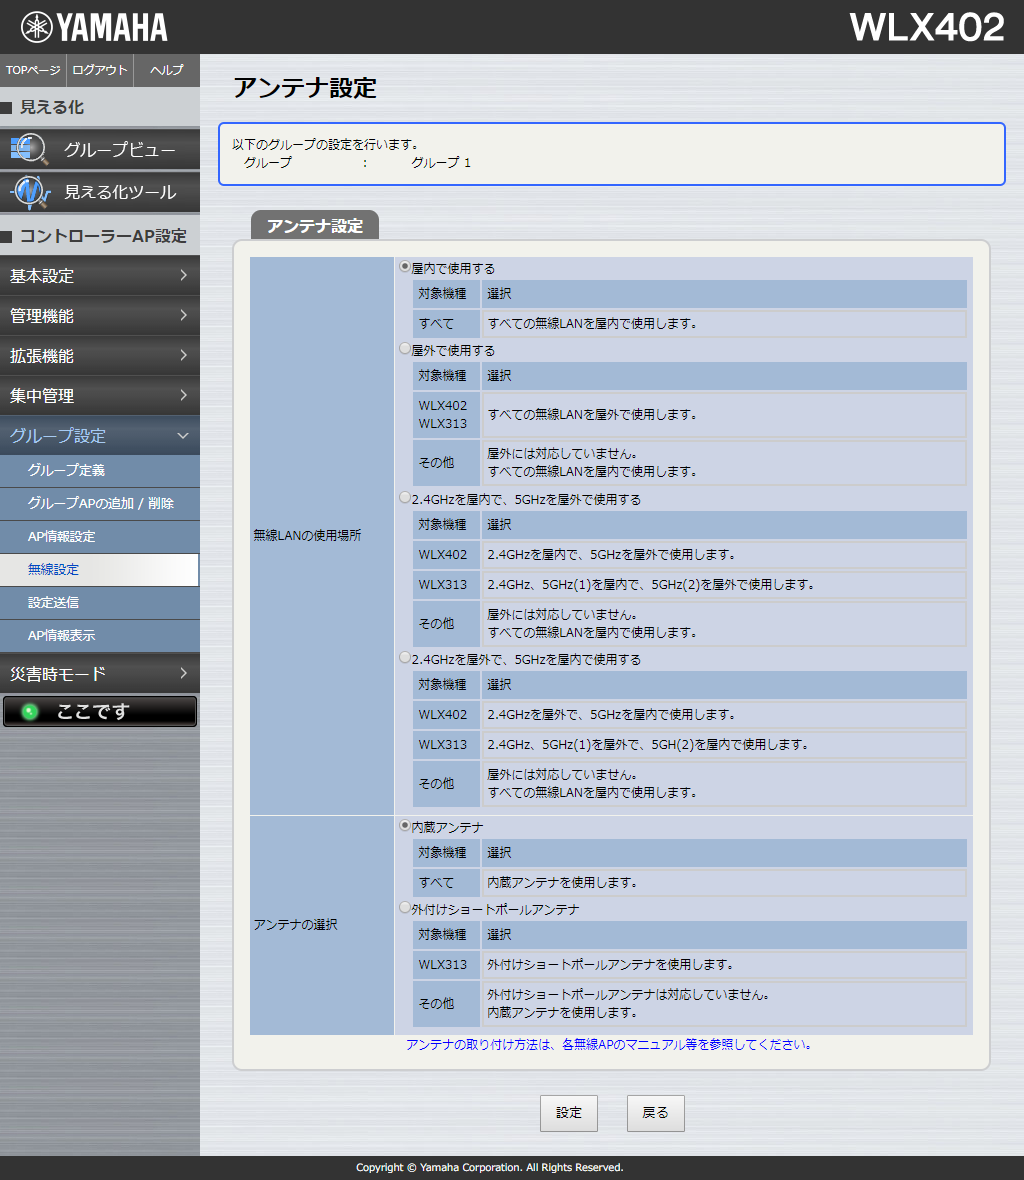Click the '戻る' back button

click(x=655, y=1113)
